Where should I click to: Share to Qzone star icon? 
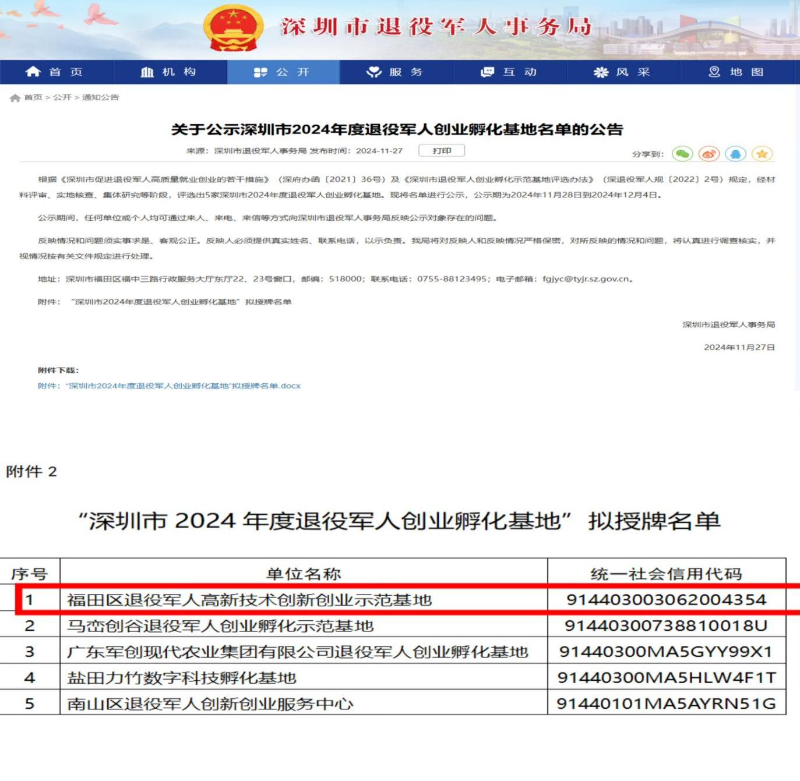762,154
